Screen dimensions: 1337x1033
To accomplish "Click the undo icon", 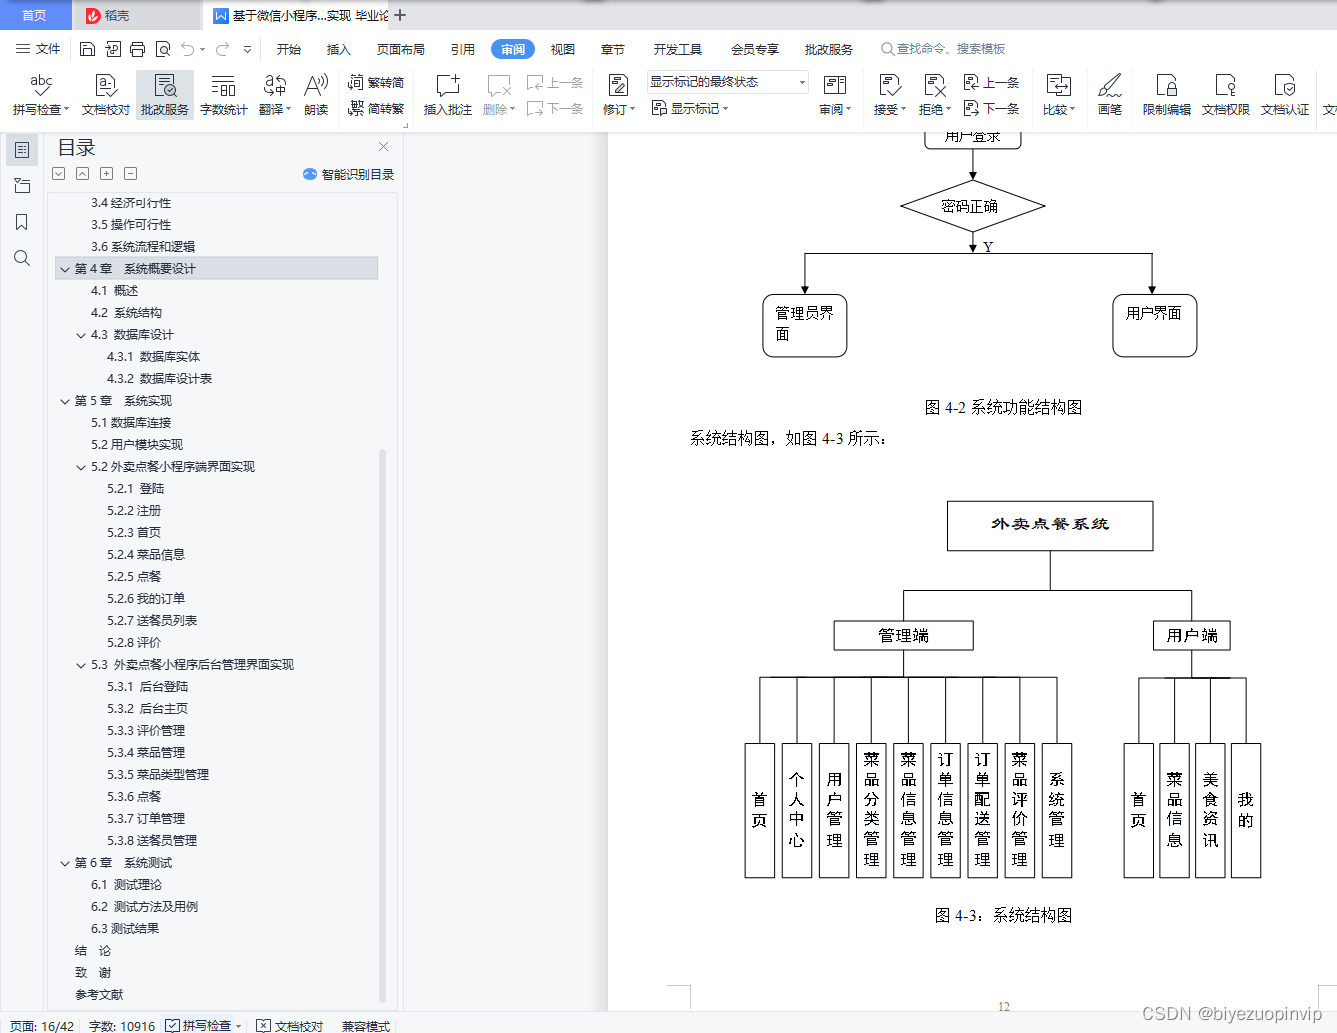I will [187, 49].
